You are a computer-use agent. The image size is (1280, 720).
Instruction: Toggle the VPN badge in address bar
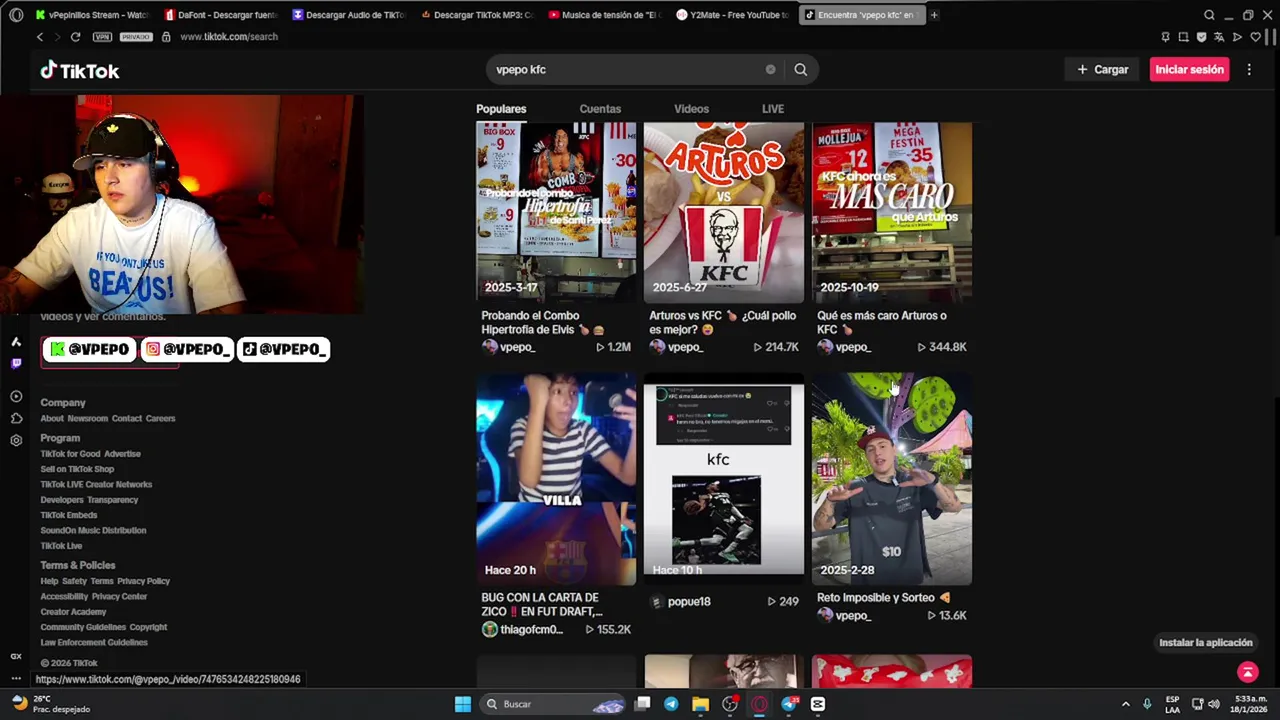[x=102, y=37]
